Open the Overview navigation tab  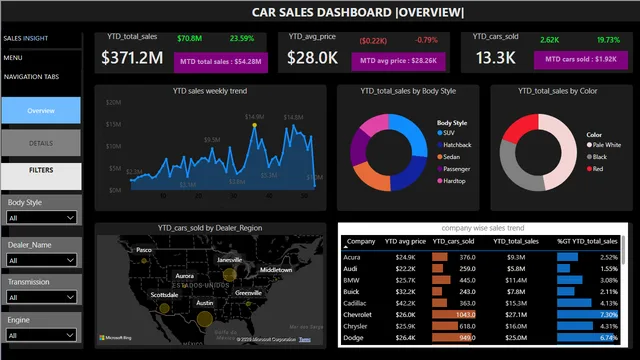(41, 110)
